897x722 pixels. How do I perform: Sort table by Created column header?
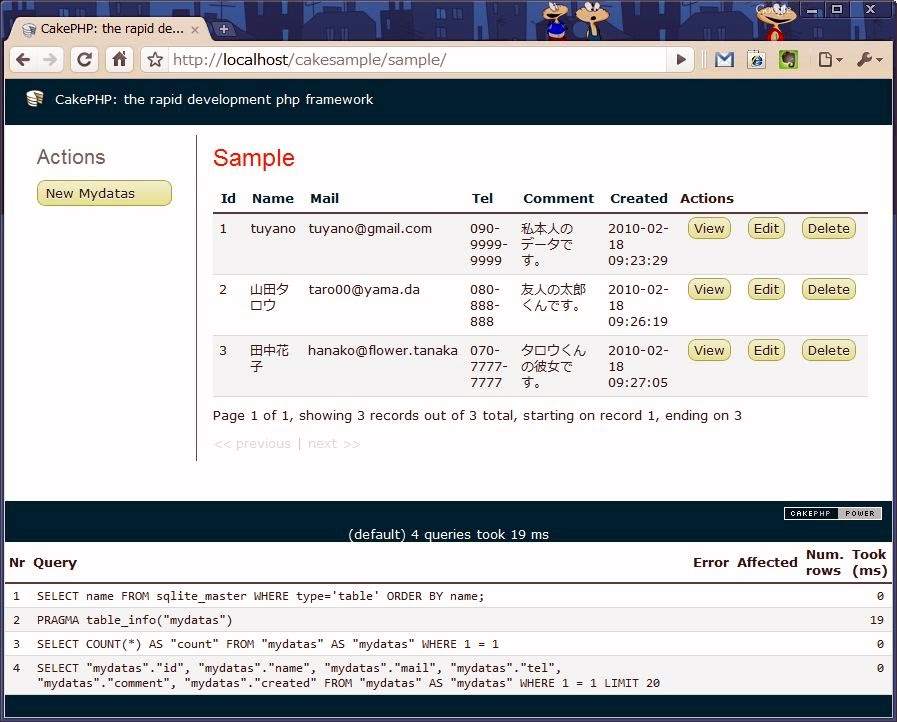tap(638, 198)
